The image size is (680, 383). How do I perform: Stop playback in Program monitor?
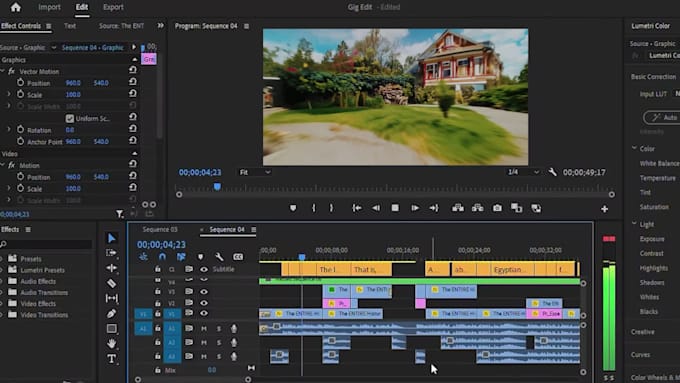click(395, 208)
